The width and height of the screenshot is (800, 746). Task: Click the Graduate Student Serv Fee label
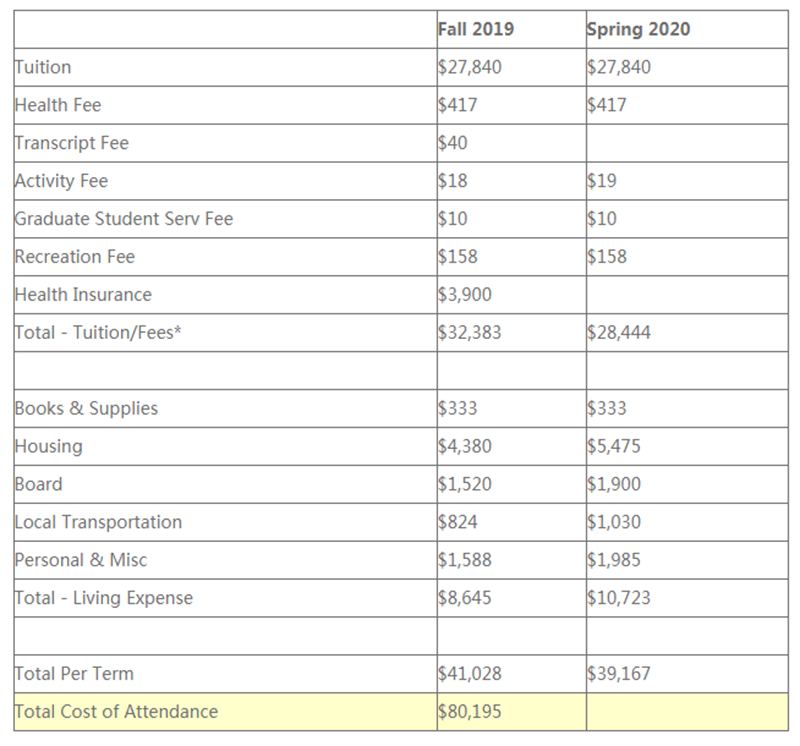tap(124, 219)
